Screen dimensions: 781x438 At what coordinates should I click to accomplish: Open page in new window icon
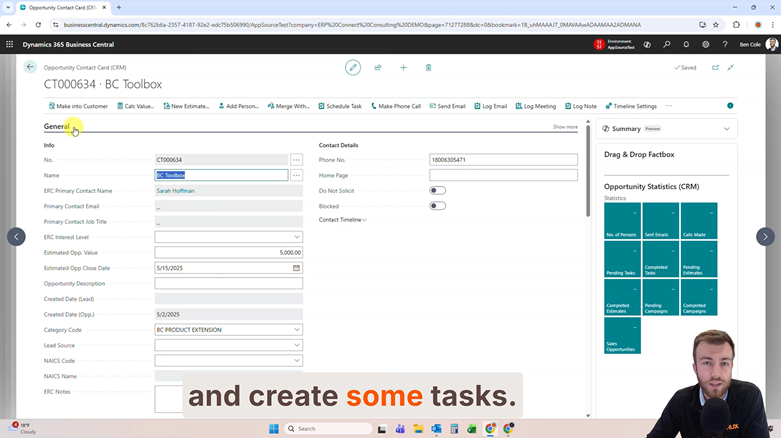[715, 67]
